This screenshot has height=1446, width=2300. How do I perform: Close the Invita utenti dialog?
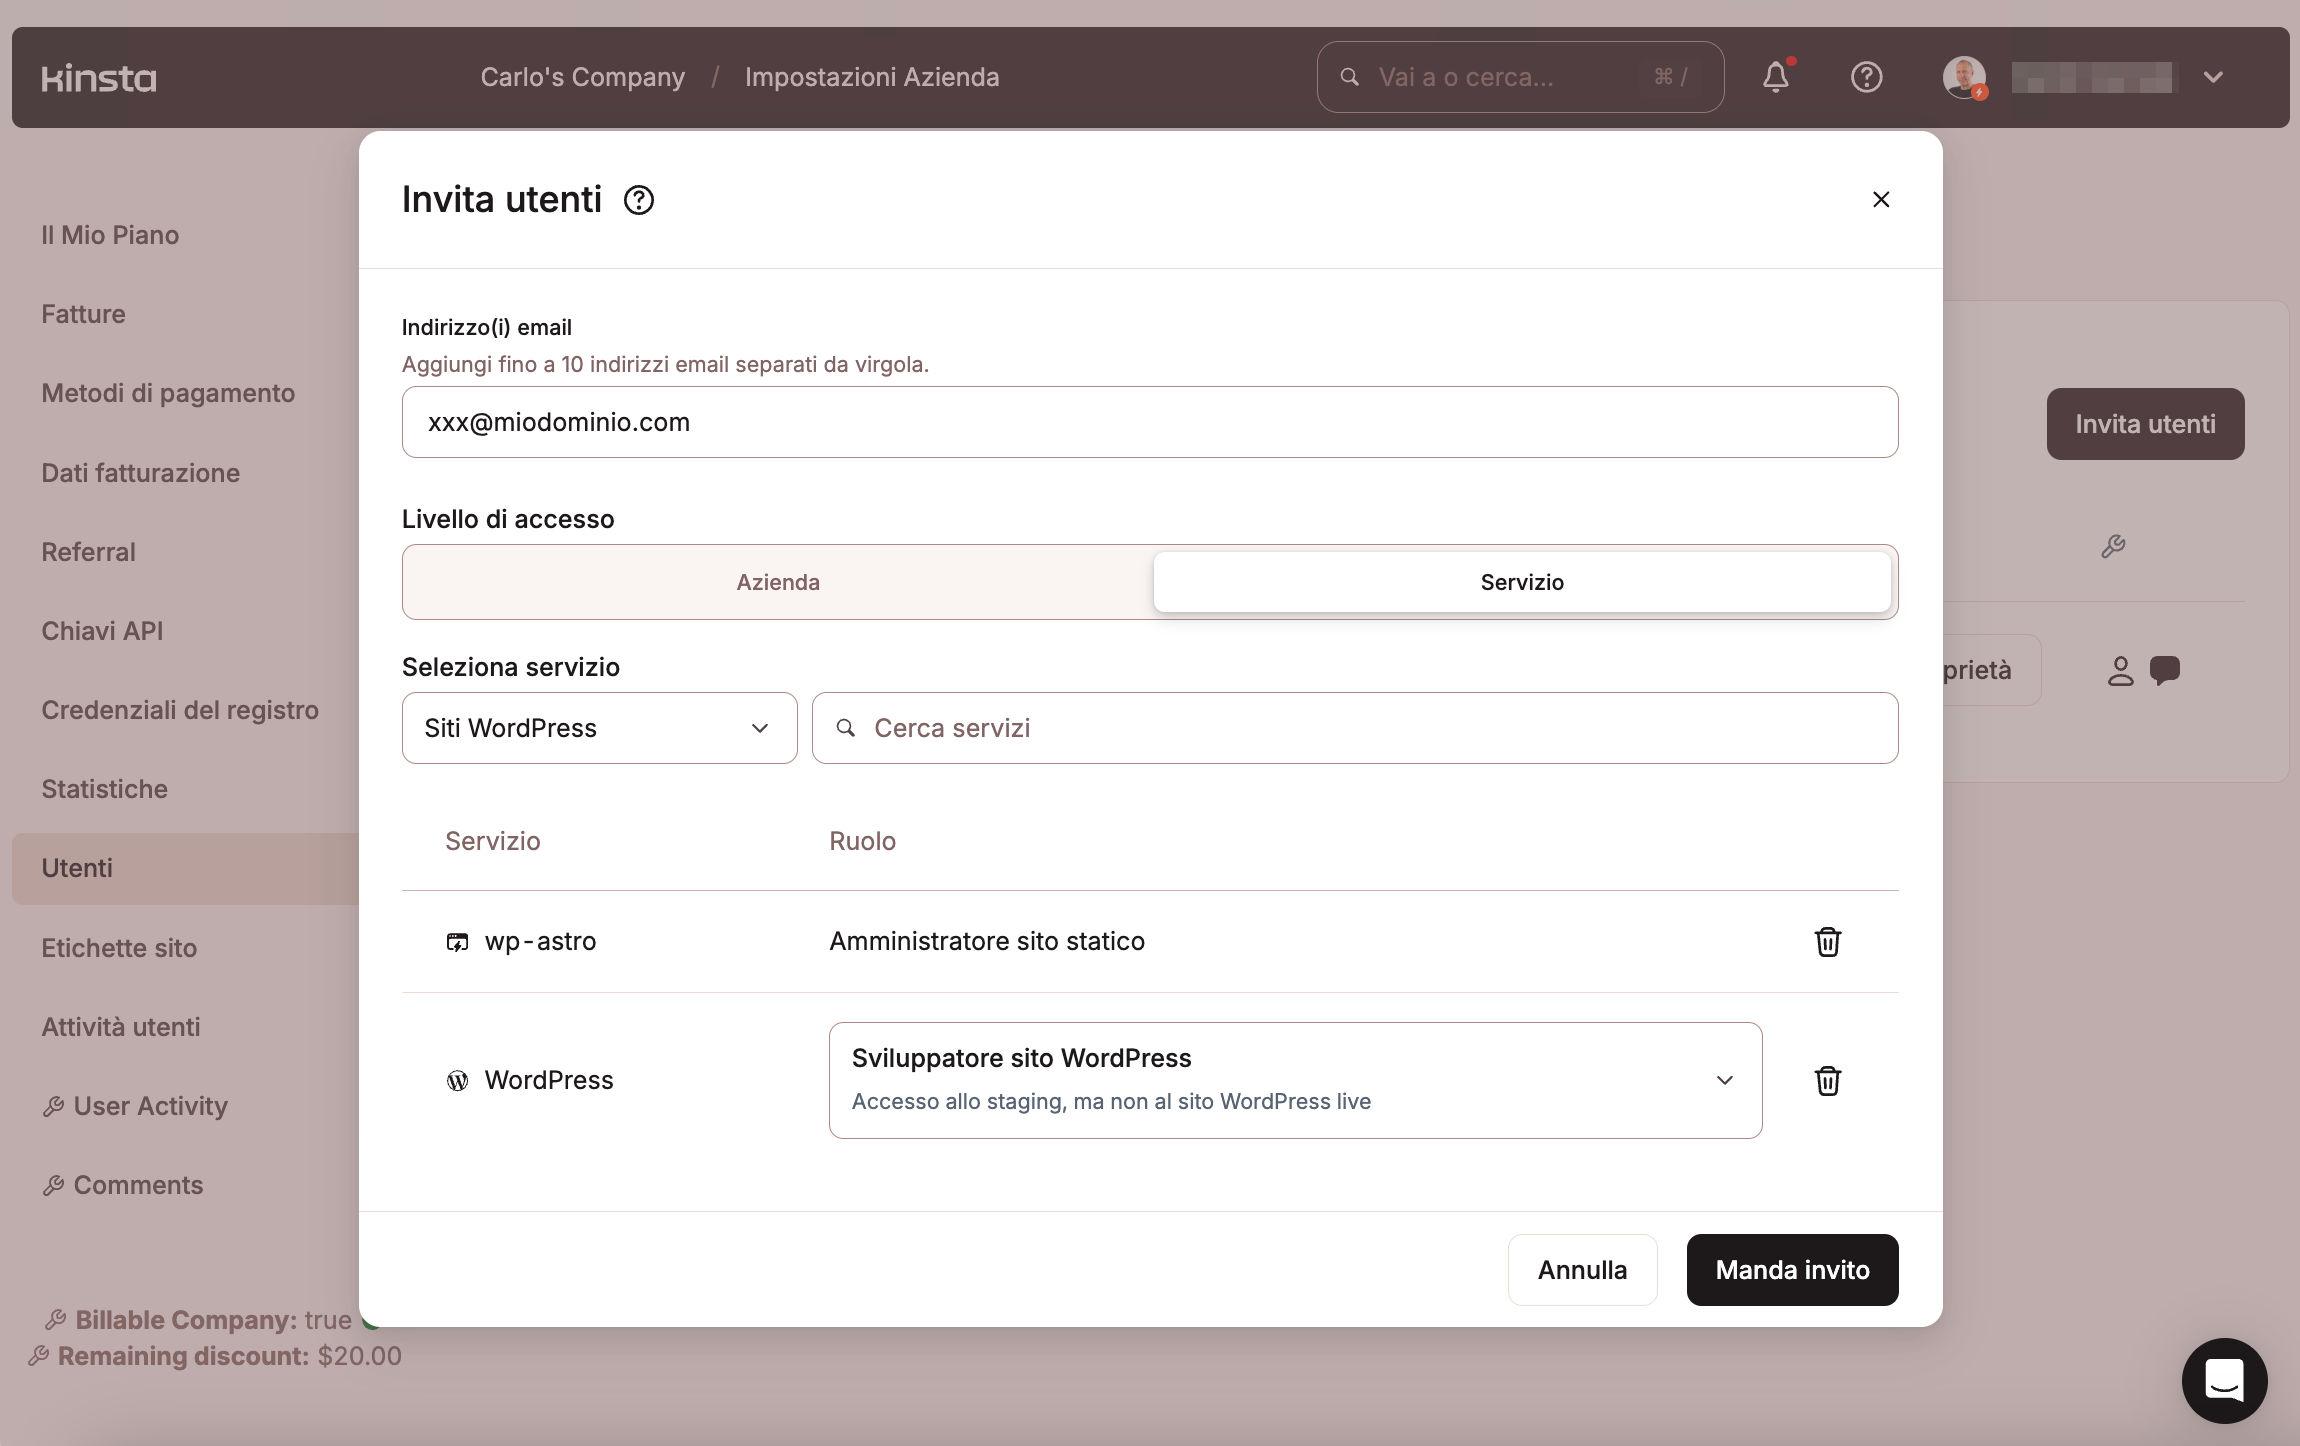click(x=1880, y=199)
